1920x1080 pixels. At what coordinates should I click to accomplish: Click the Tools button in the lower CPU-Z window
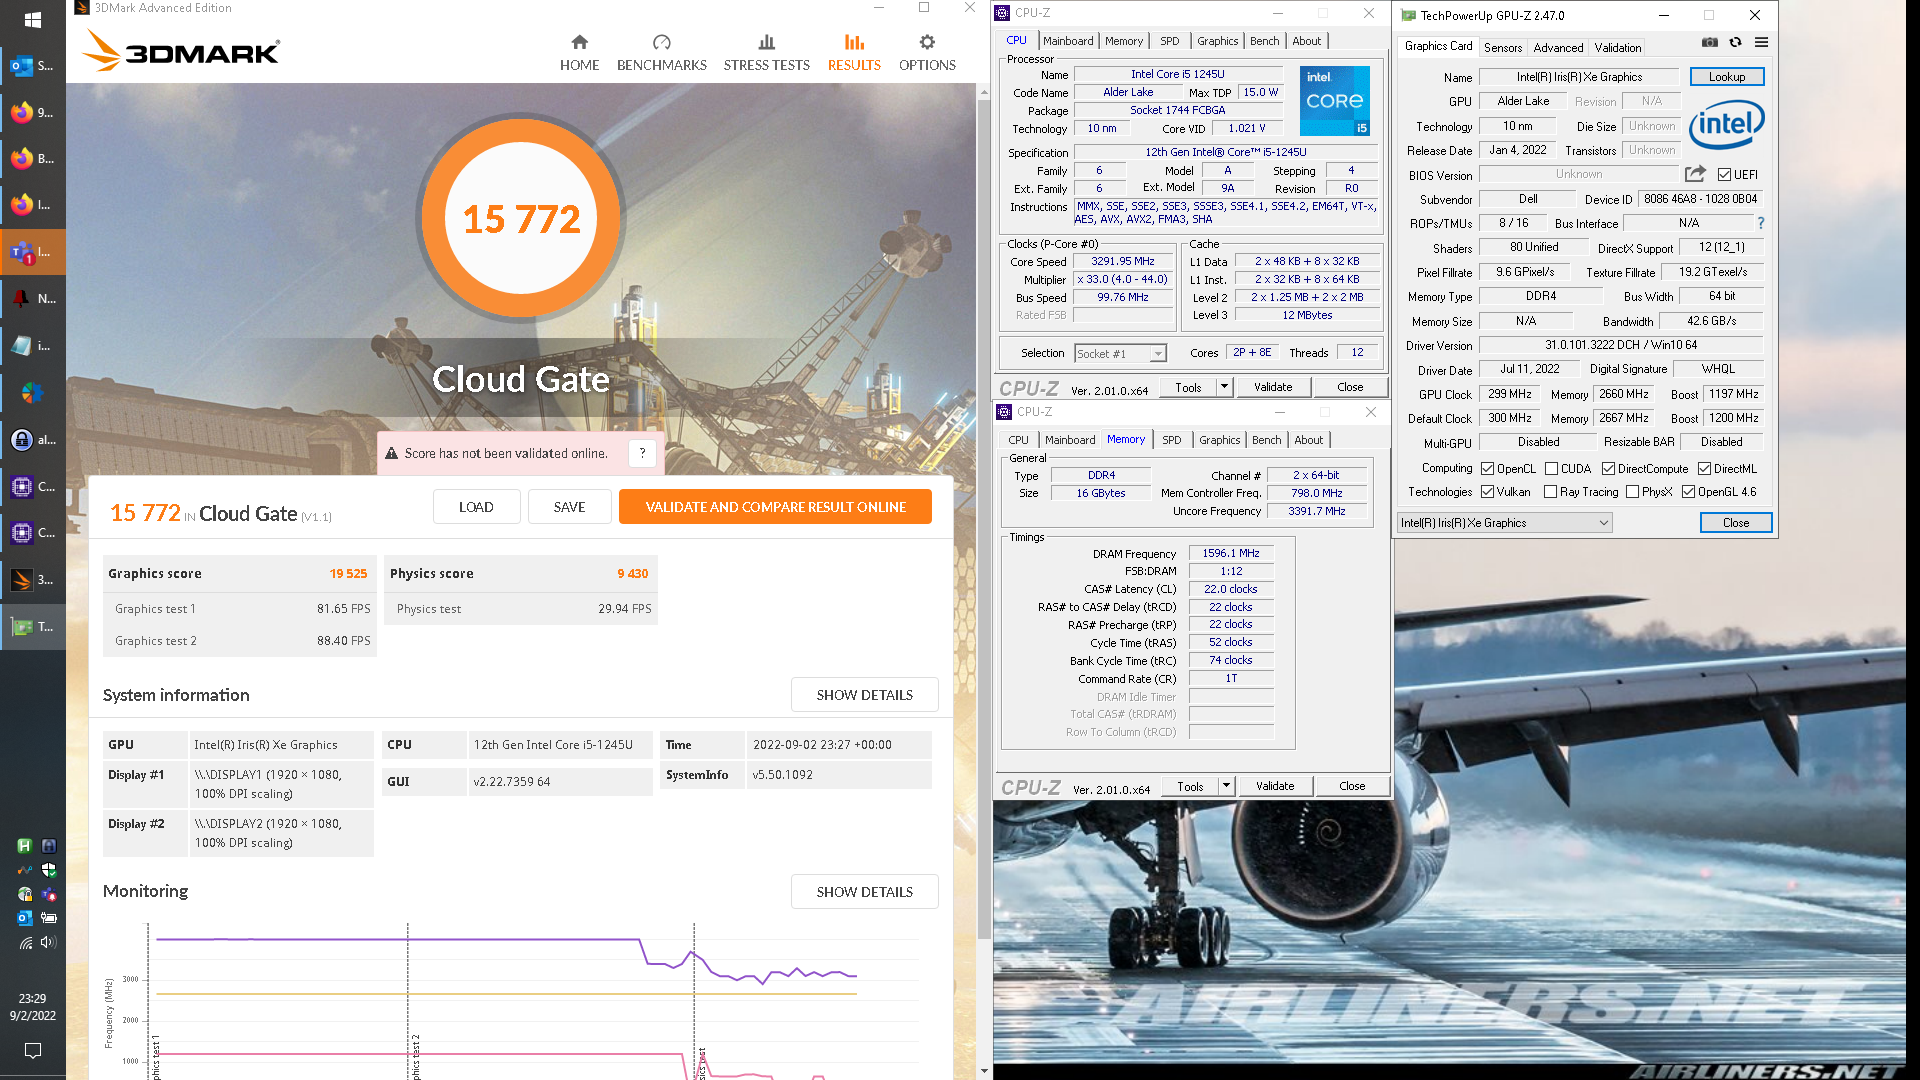(x=1190, y=786)
